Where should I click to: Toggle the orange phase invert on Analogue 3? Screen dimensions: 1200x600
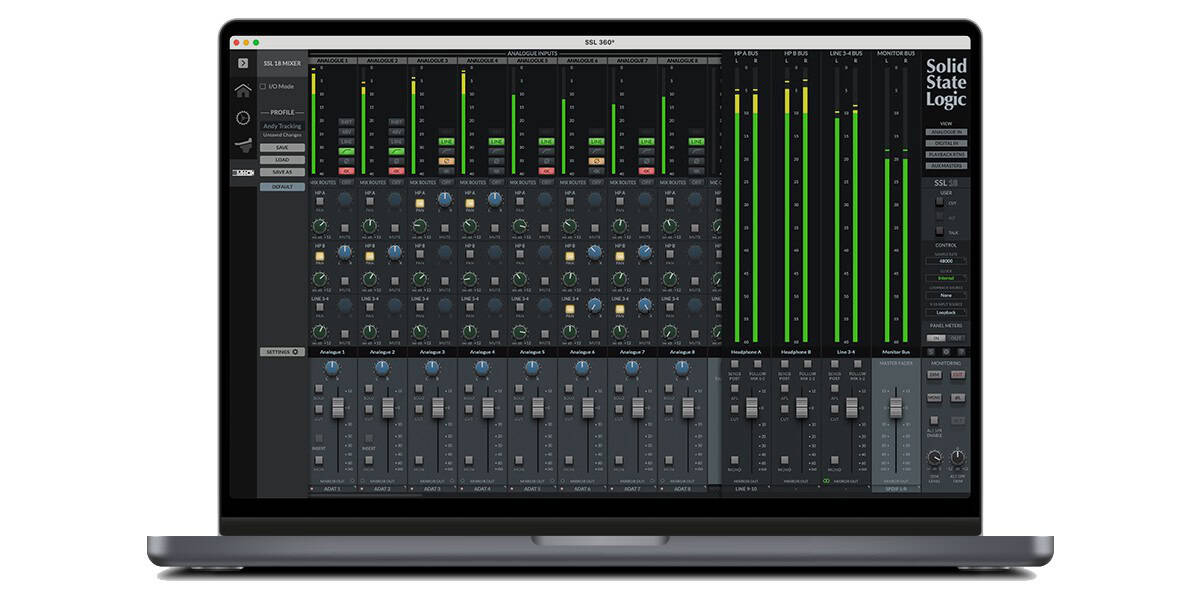446,161
